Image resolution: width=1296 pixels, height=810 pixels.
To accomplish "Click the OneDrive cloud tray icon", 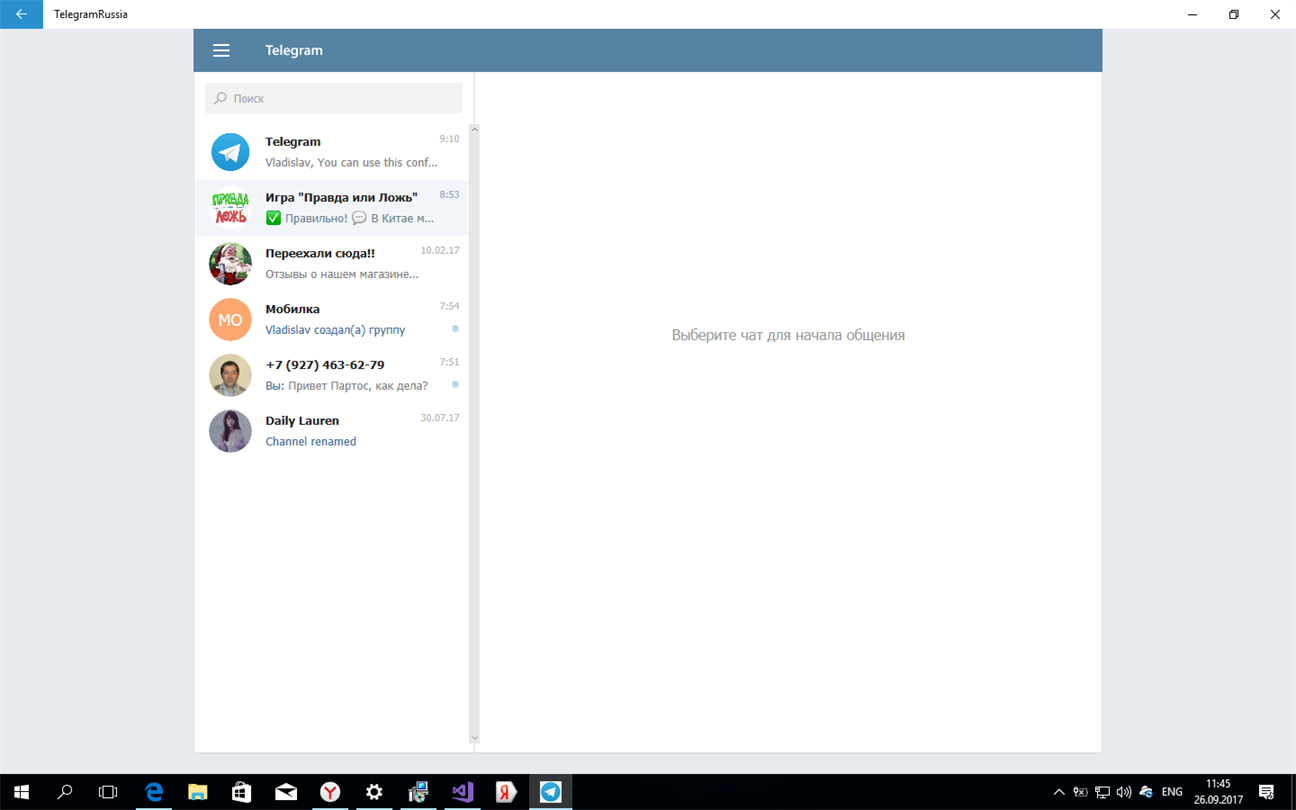I will 1146,792.
